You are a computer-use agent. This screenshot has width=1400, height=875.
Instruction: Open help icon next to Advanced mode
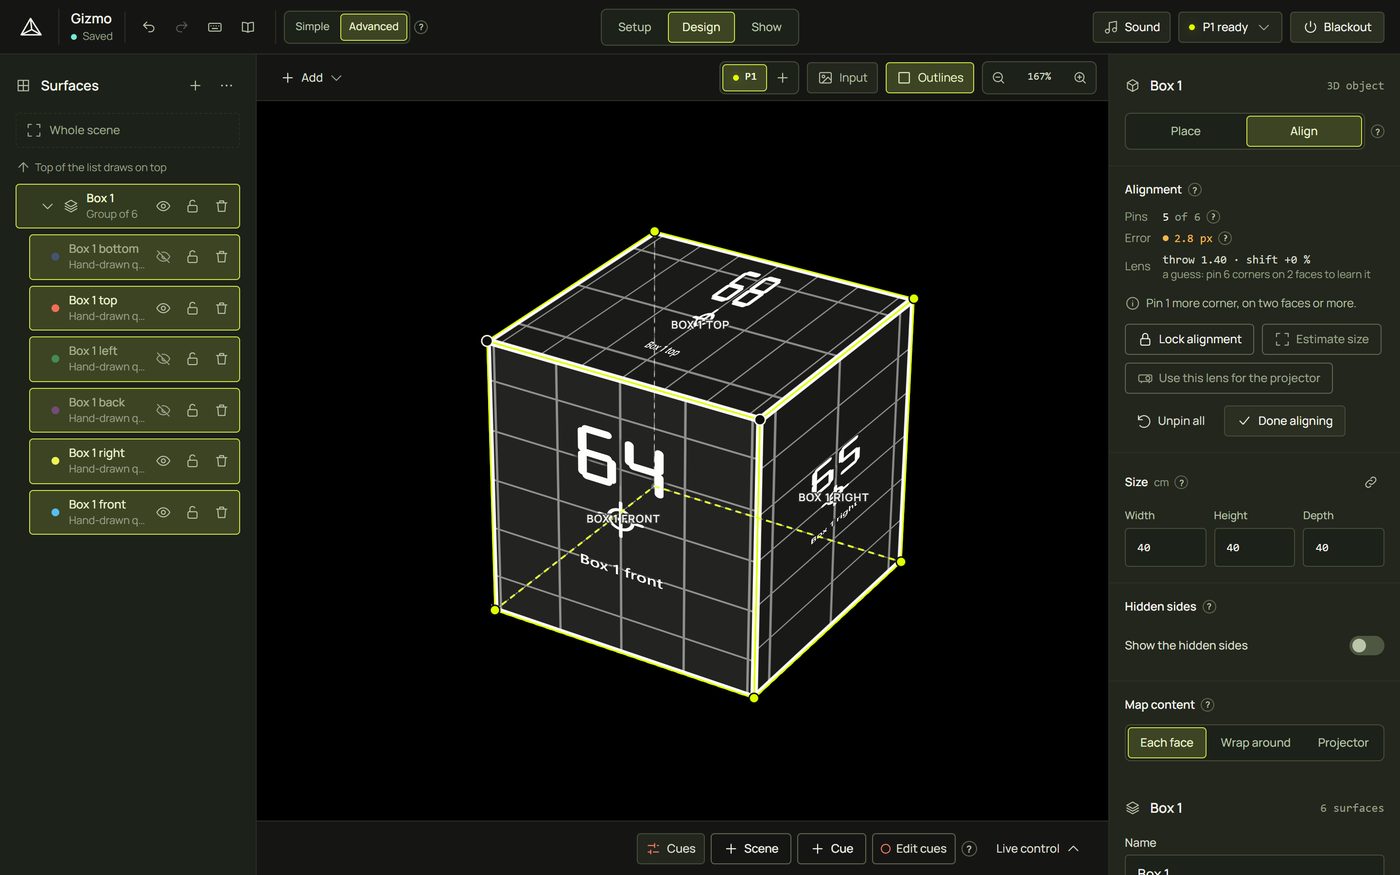coord(421,27)
